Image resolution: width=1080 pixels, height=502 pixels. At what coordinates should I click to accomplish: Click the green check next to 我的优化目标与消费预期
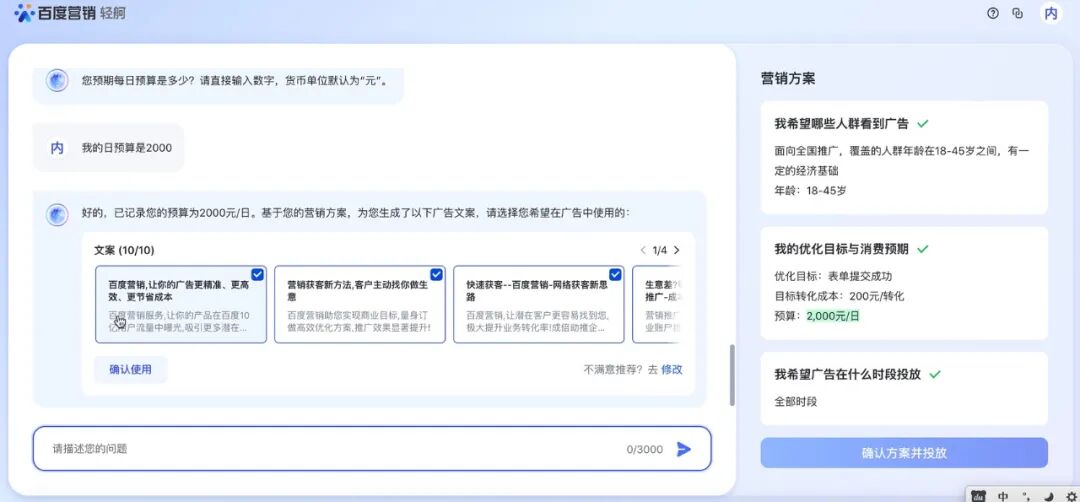(x=923, y=249)
